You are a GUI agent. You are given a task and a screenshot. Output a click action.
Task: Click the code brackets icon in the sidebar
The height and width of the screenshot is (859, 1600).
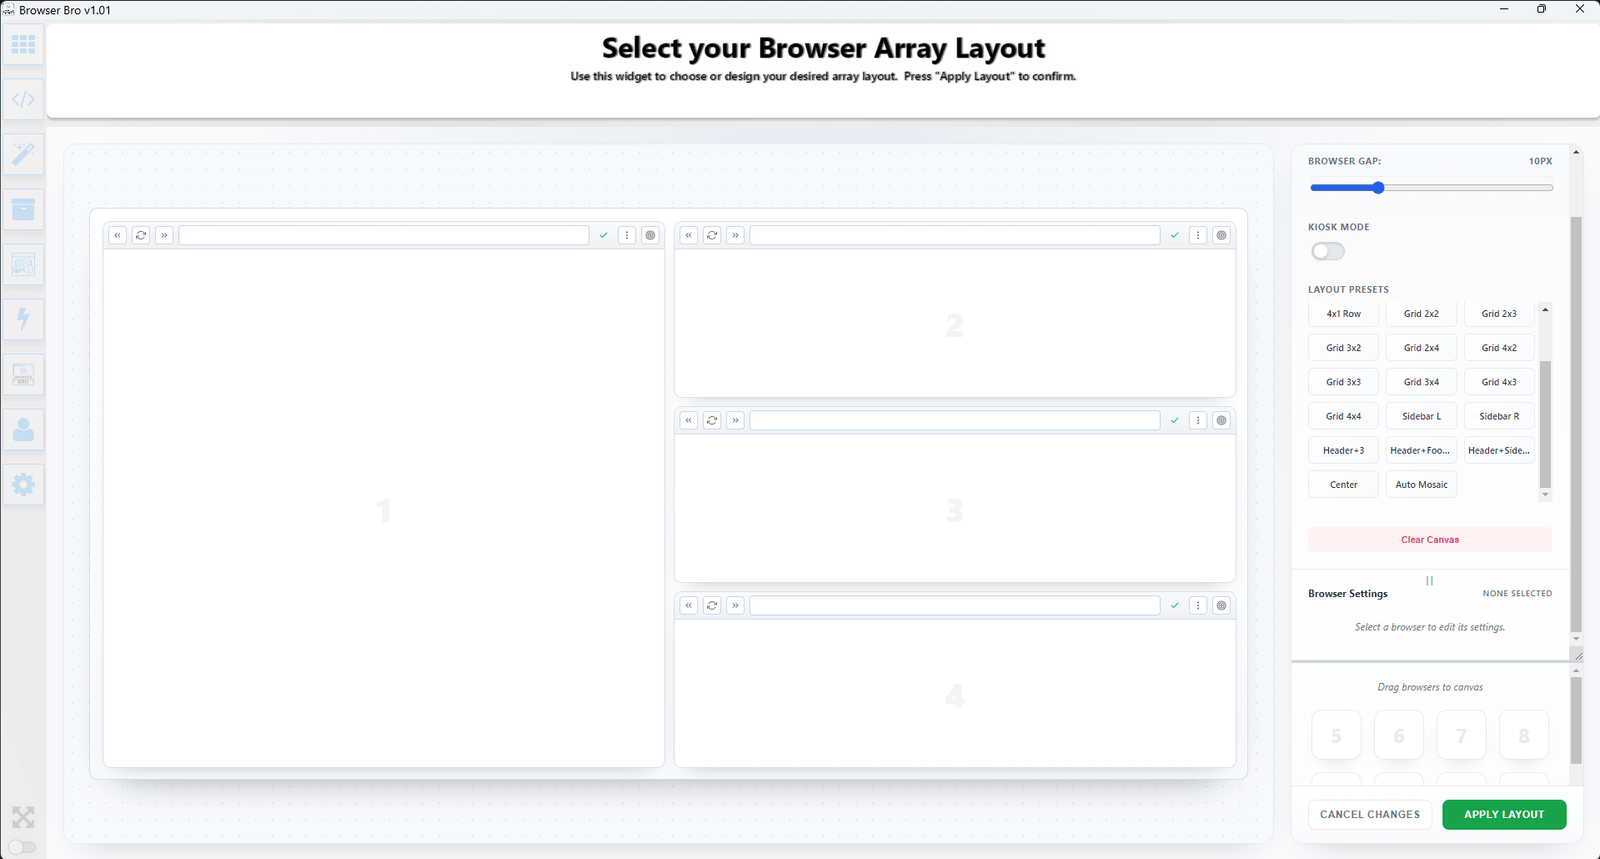coord(23,100)
